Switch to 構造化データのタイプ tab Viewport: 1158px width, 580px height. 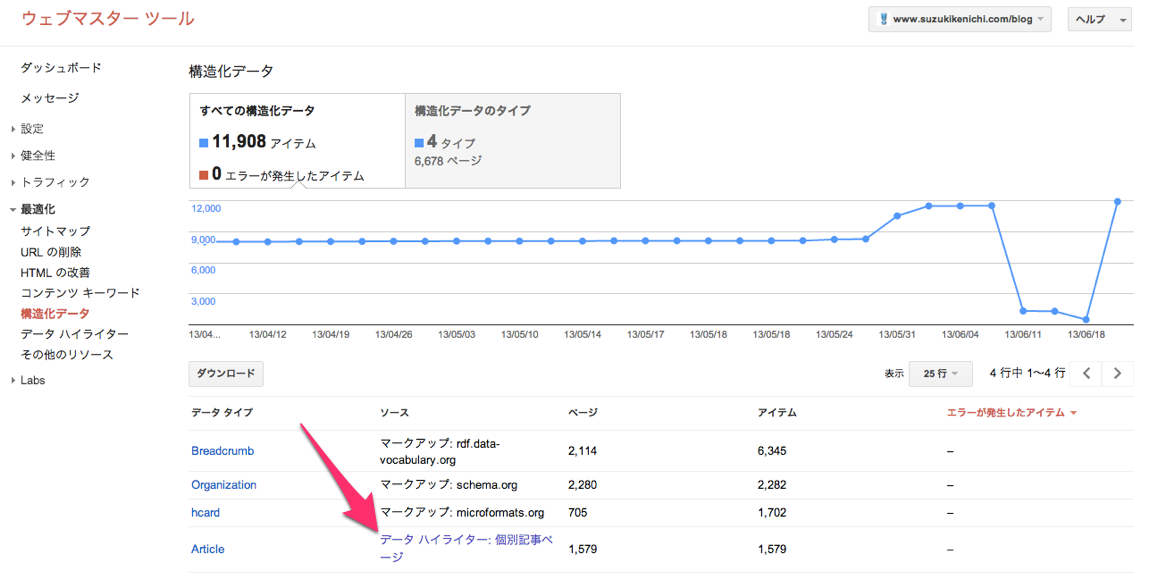[513, 140]
